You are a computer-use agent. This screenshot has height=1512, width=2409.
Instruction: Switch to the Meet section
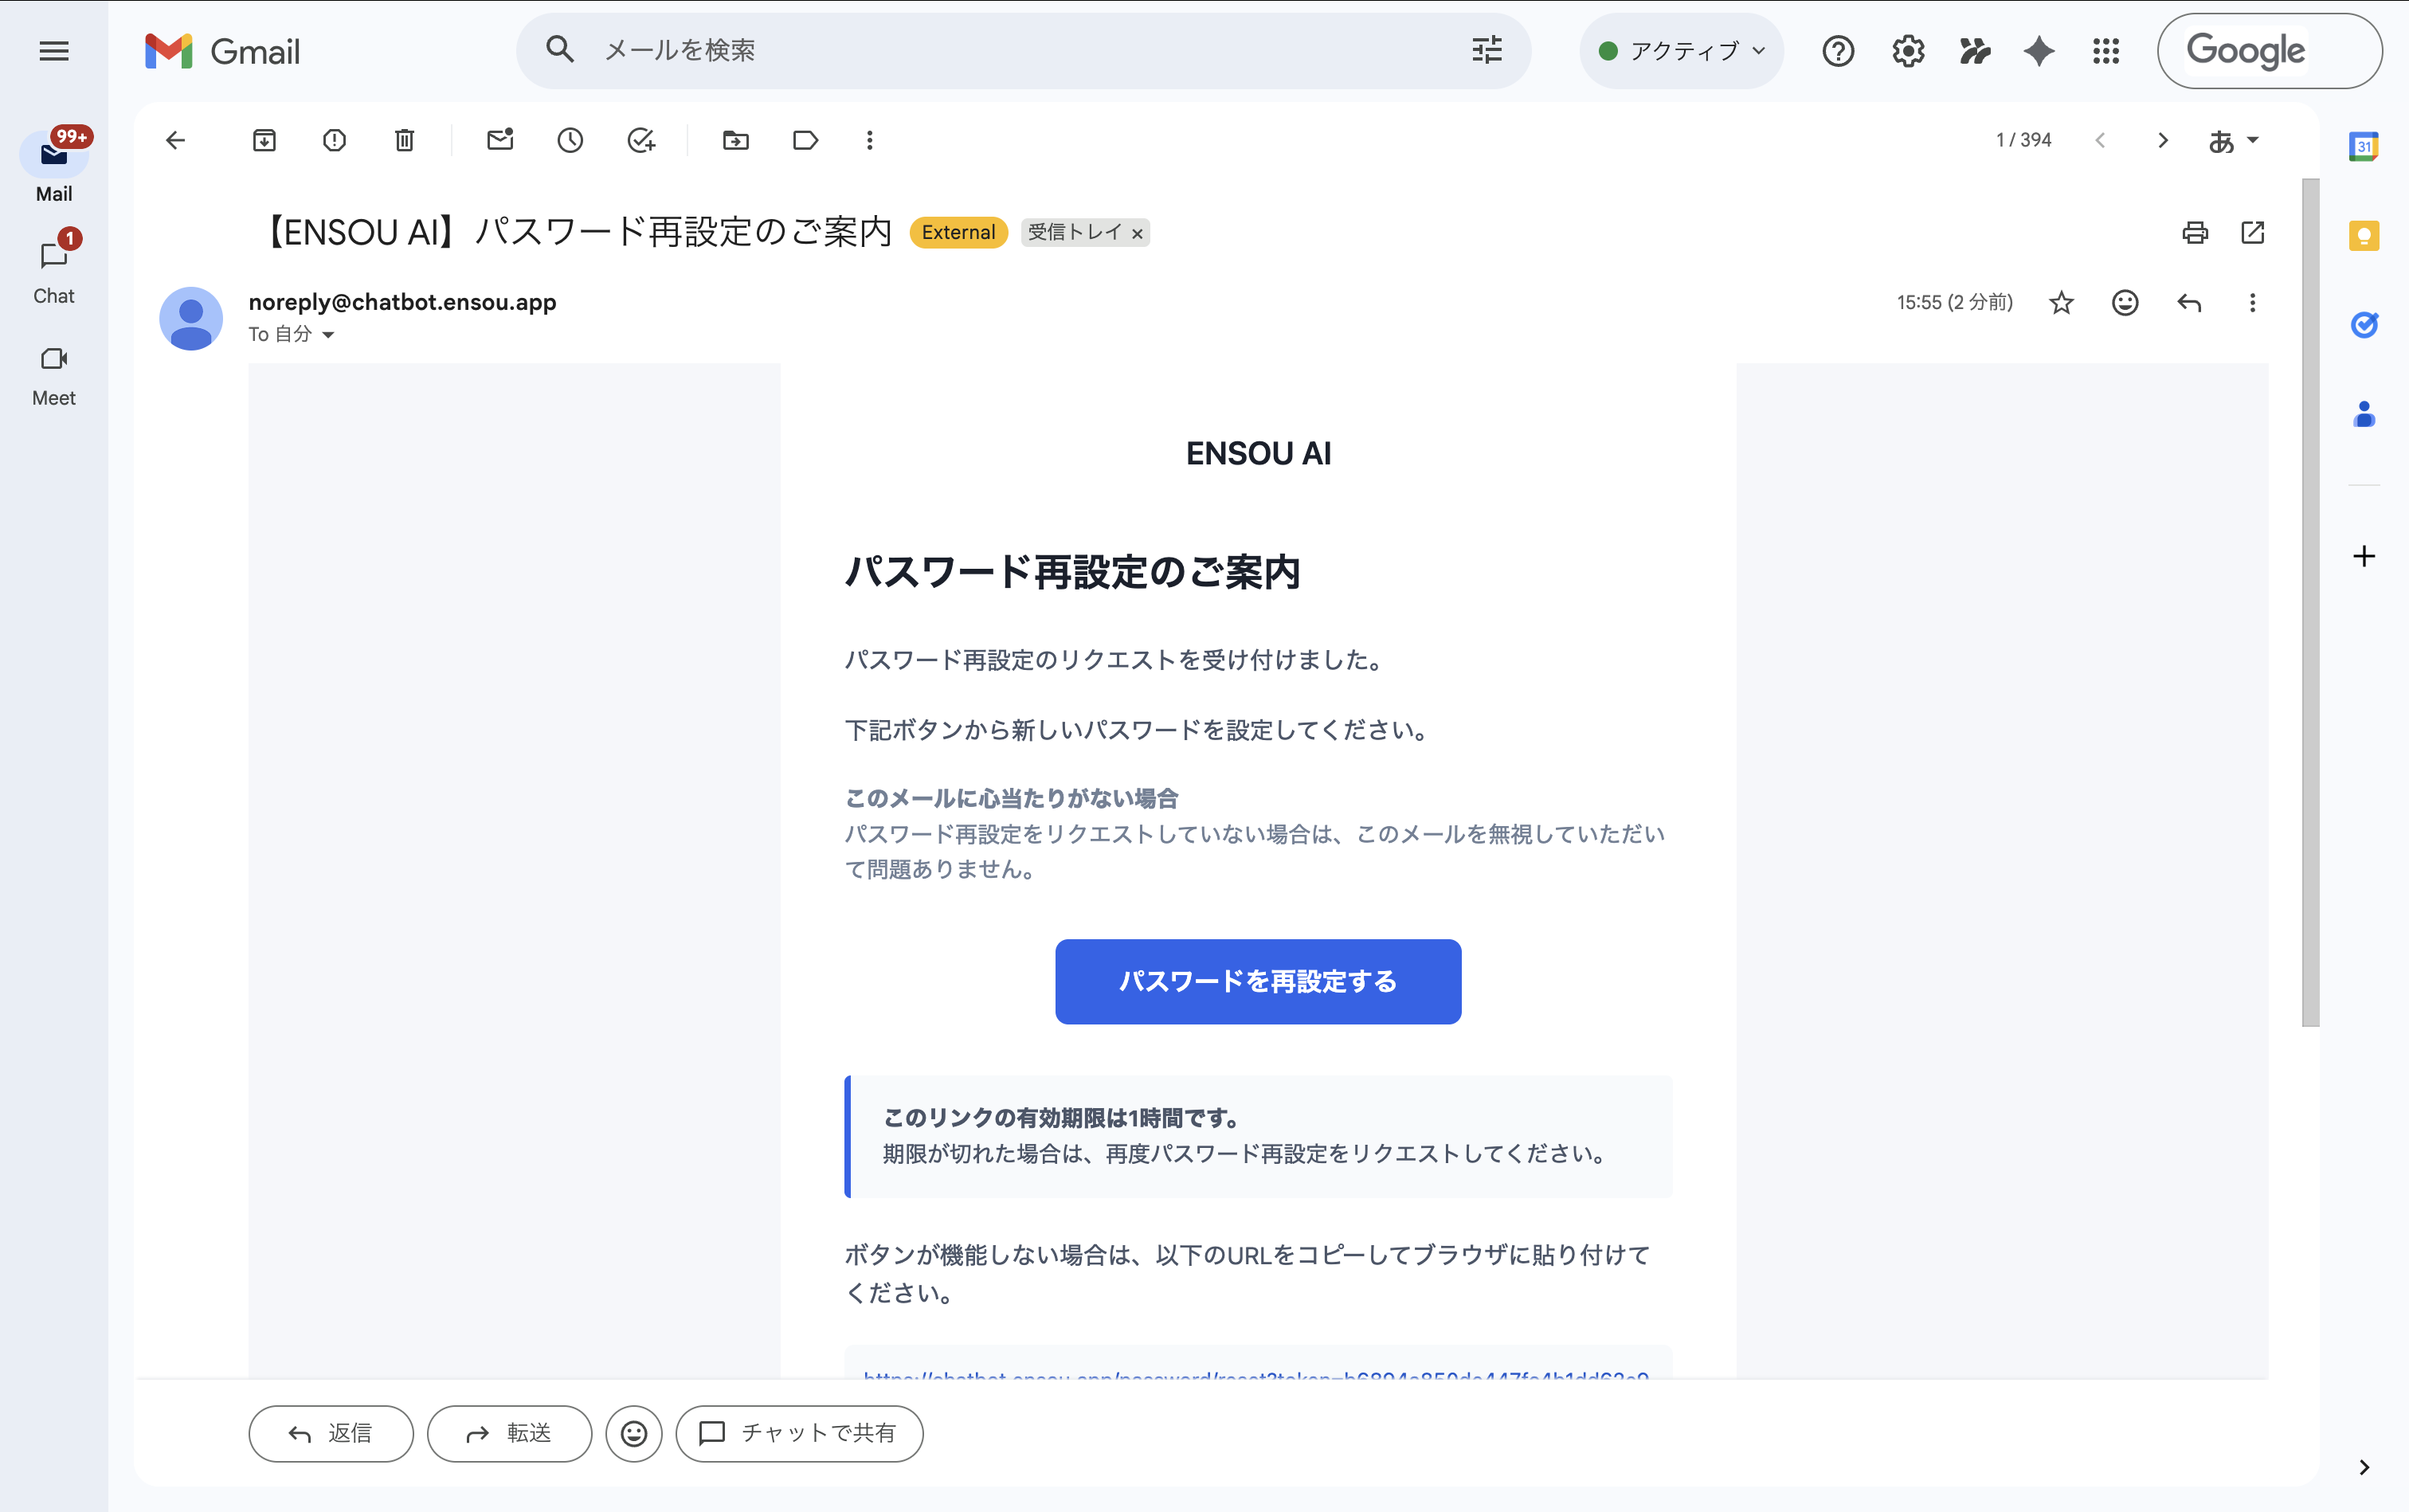pyautogui.click(x=54, y=376)
